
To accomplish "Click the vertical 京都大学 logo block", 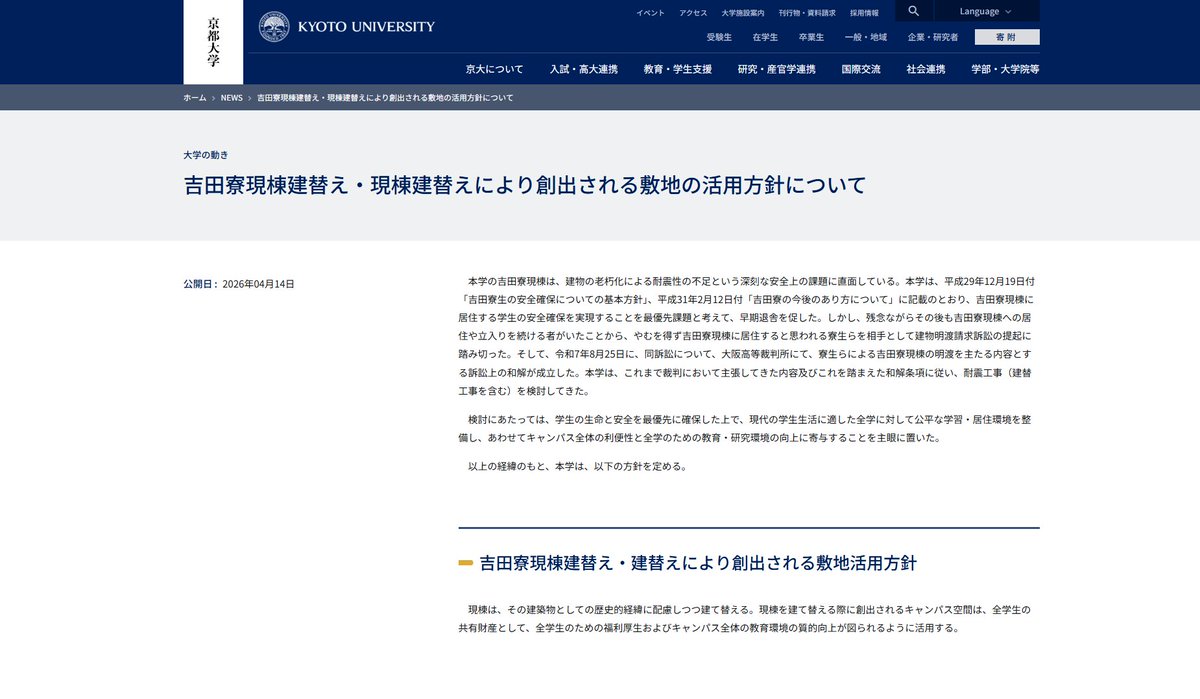I will click(x=213, y=42).
